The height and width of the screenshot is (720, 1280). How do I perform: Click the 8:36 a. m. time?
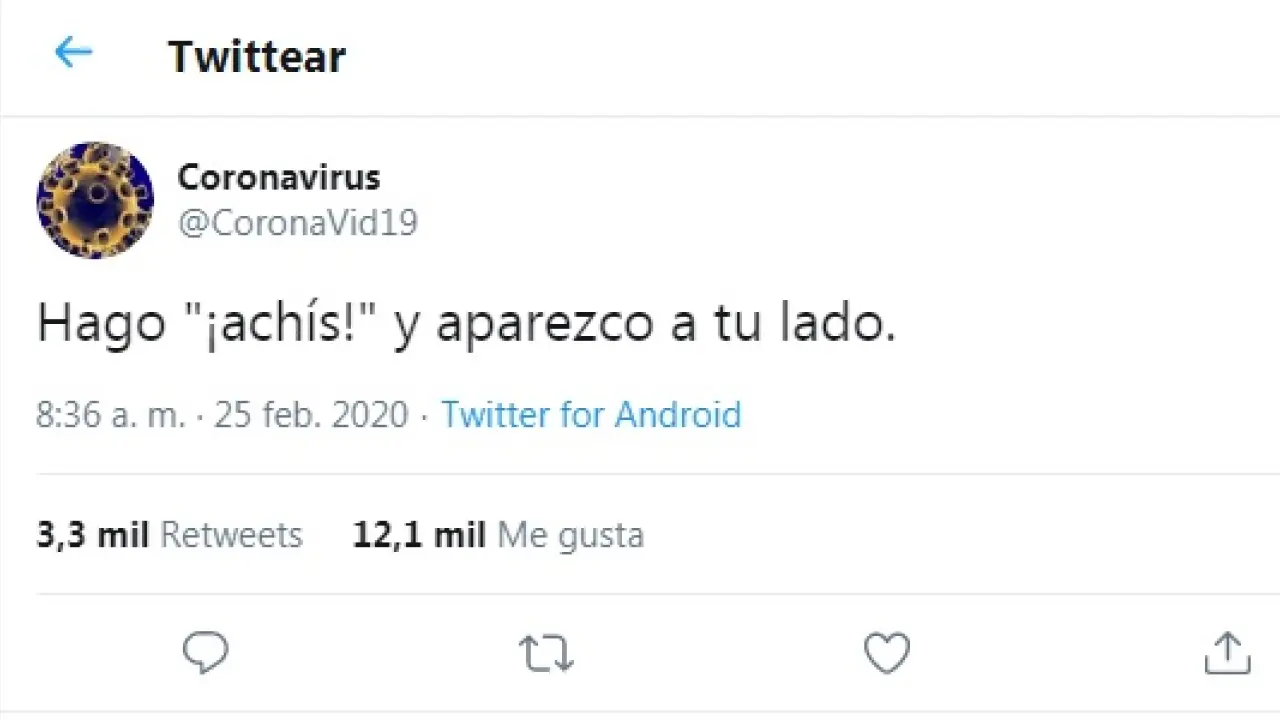tap(110, 414)
